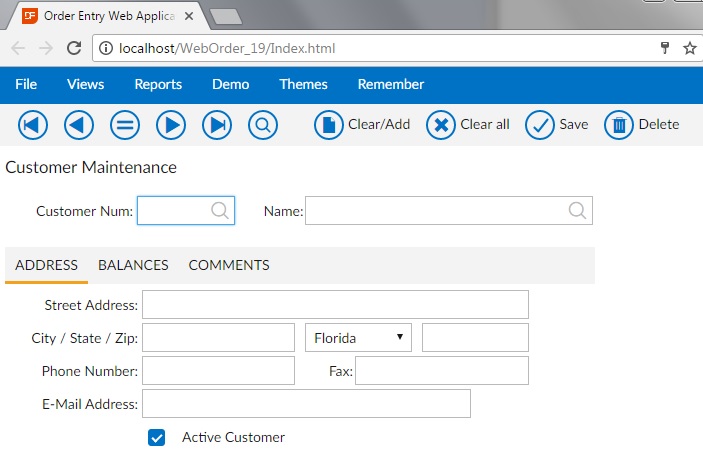The height and width of the screenshot is (453, 703).
Task: Bookmark this page with the star
Action: tap(690, 48)
